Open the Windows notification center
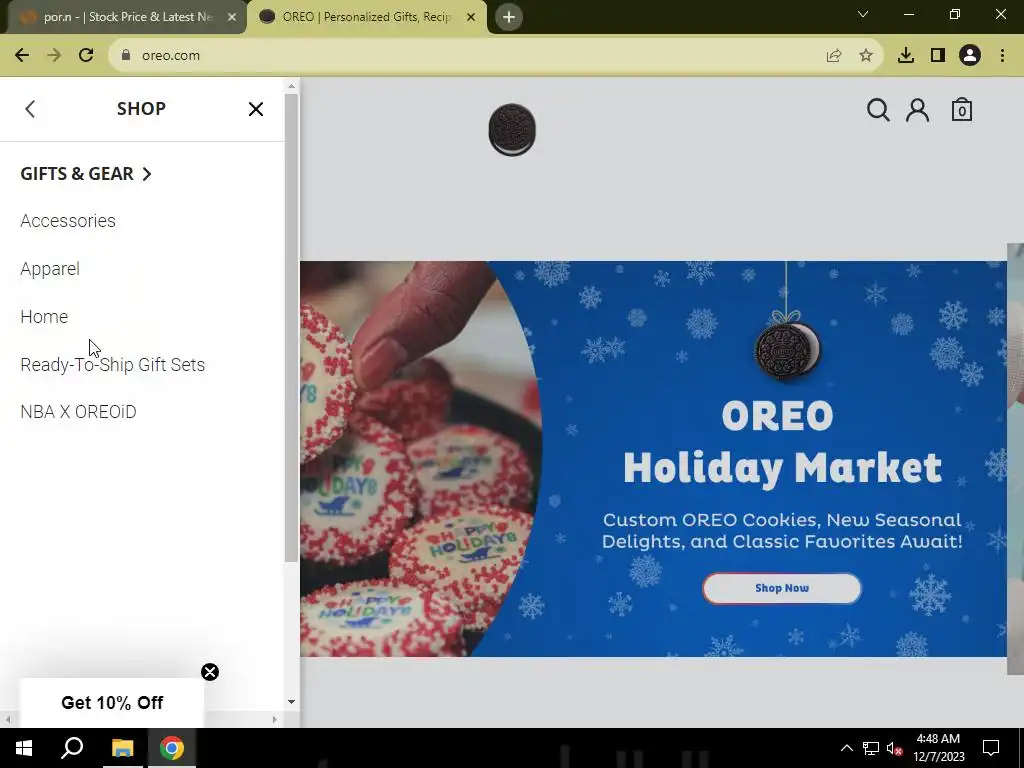1024x768 pixels. click(991, 748)
